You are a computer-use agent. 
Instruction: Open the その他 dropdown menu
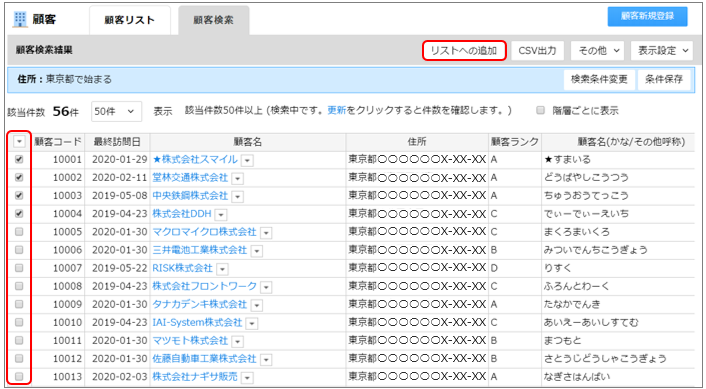(597, 50)
